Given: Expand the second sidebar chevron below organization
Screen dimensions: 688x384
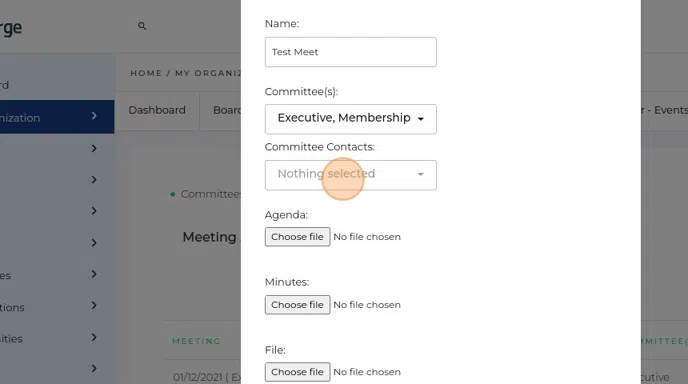Looking at the screenshot, I should pyautogui.click(x=94, y=179).
